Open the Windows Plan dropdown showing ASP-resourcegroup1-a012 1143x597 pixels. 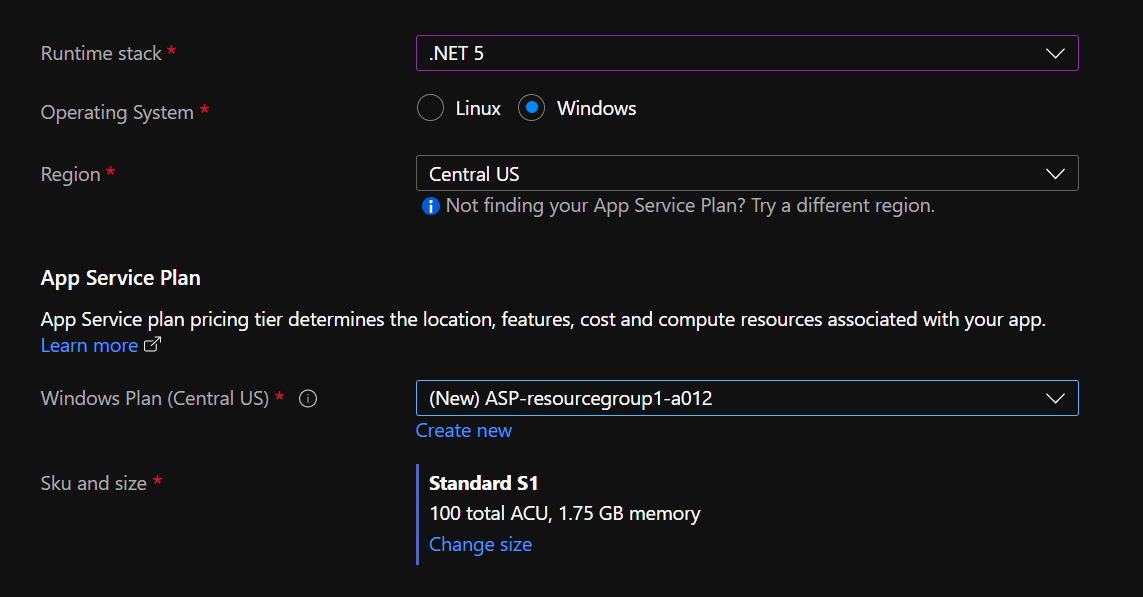(x=747, y=398)
